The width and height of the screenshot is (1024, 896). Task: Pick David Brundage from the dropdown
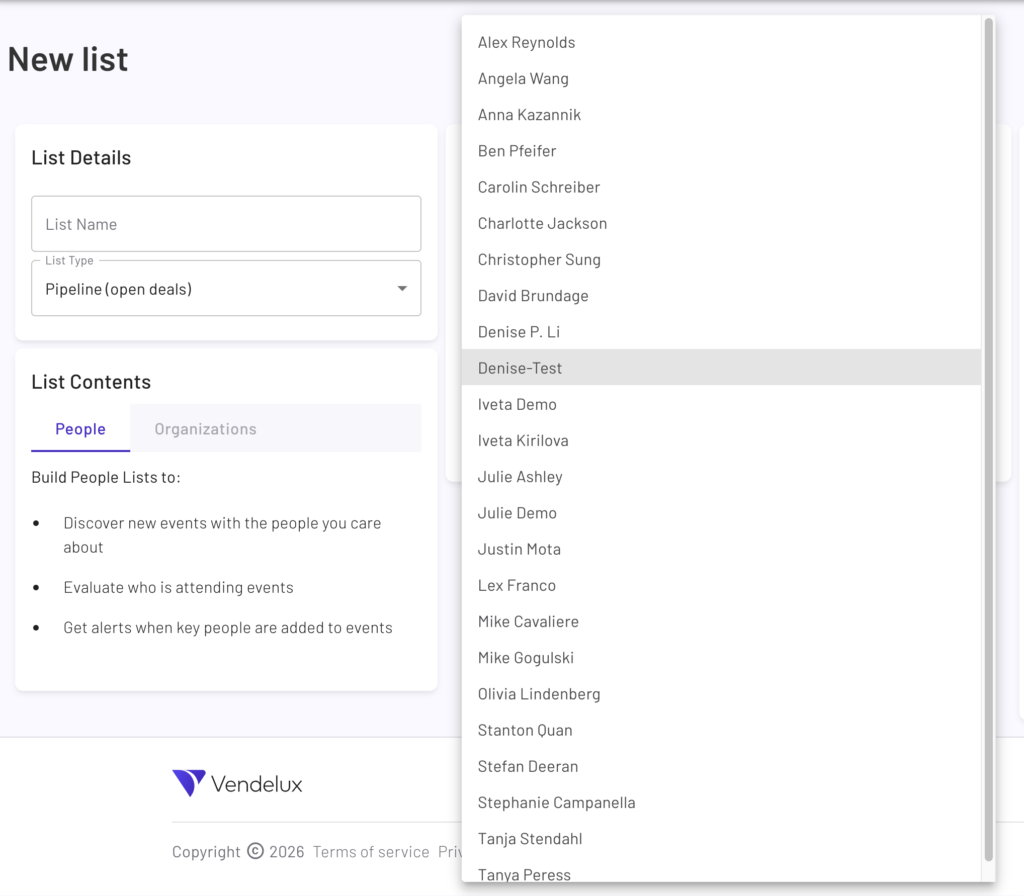click(x=533, y=296)
